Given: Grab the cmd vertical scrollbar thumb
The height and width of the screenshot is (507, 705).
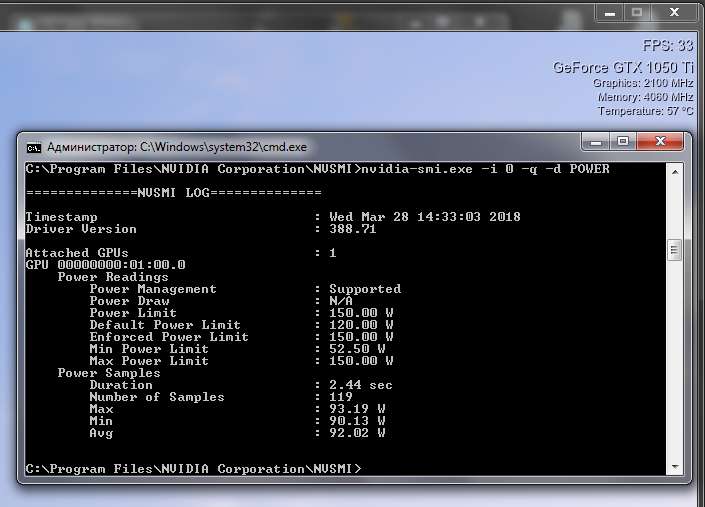Looking at the screenshot, I should tap(674, 250).
